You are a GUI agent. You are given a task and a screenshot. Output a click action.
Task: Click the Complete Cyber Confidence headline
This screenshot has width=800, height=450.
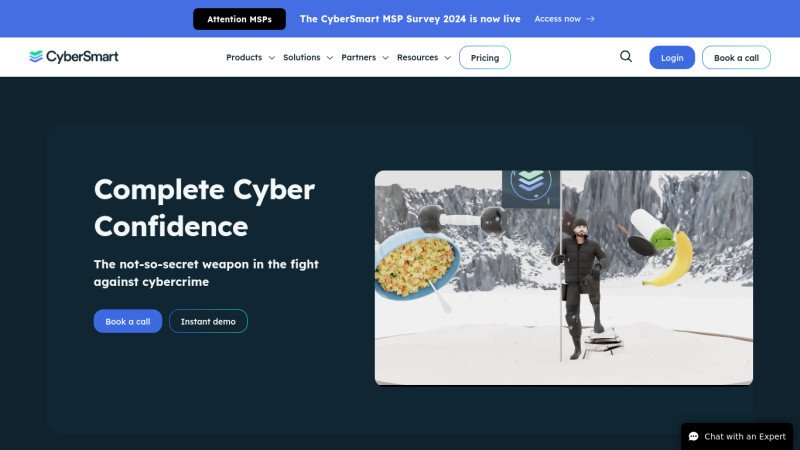pos(204,207)
